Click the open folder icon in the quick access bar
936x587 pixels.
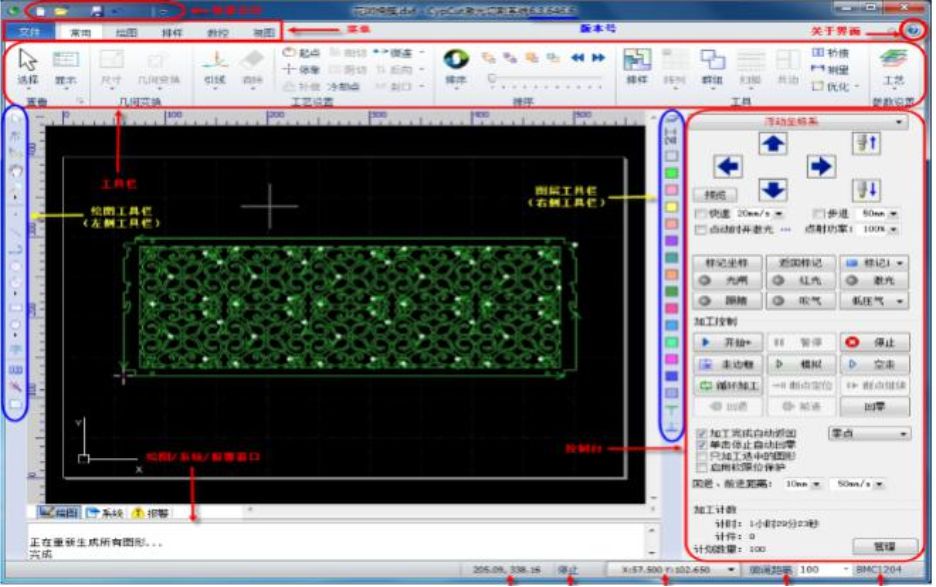[x=60, y=11]
